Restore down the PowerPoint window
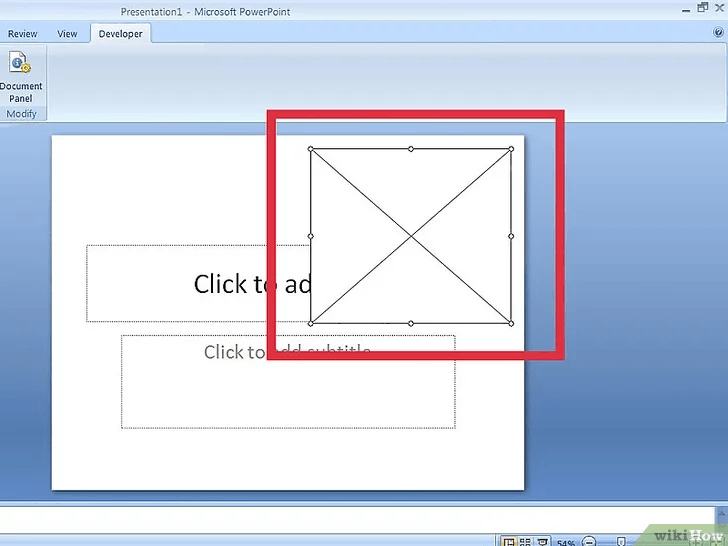Viewport: 728px width, 546px height. pos(702,10)
